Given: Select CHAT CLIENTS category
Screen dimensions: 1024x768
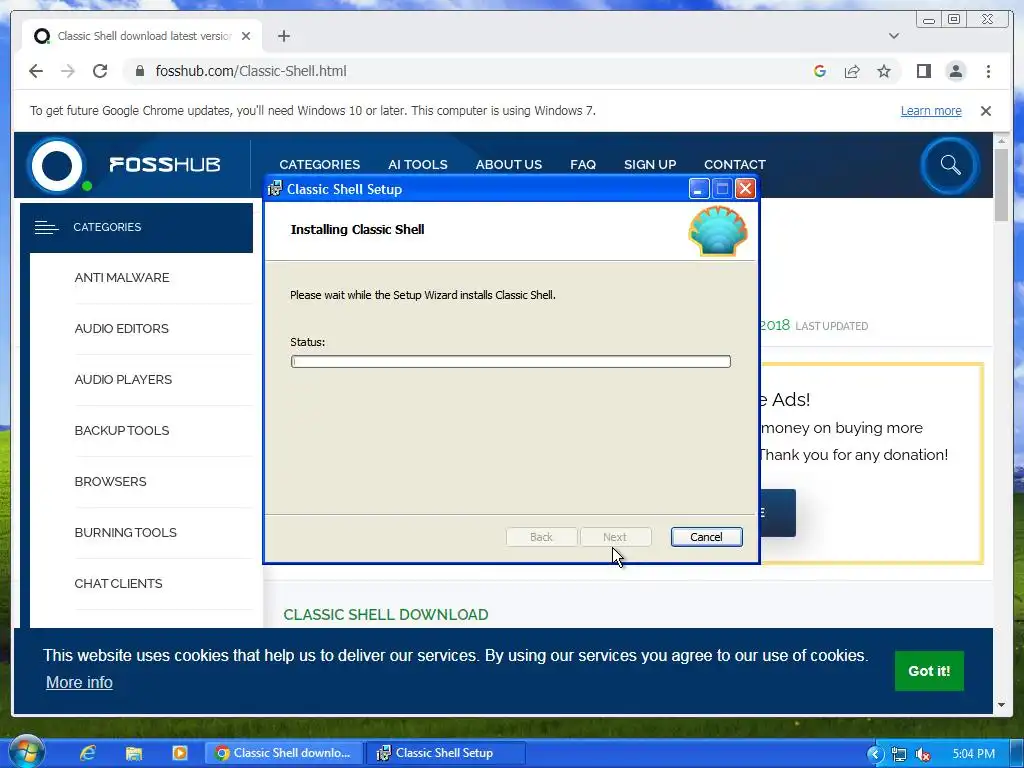Looking at the screenshot, I should click(118, 583).
